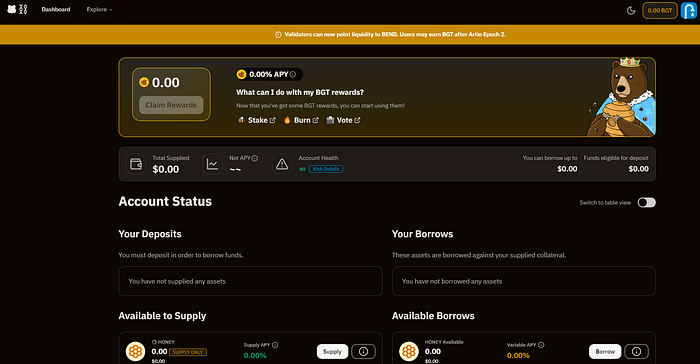
Task: Click the Account Health warning triangle icon
Action: (282, 164)
